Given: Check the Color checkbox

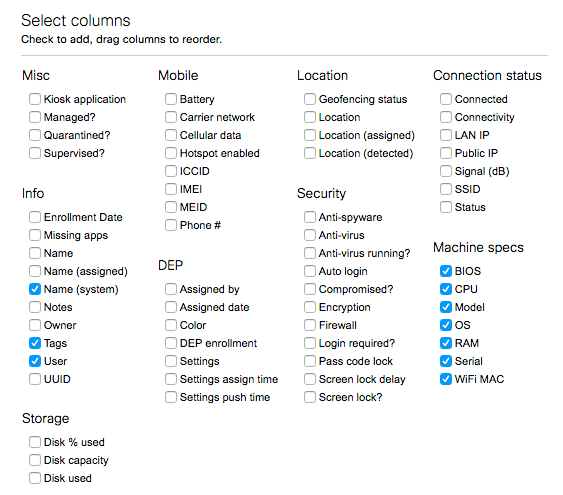Looking at the screenshot, I should click(171, 325).
